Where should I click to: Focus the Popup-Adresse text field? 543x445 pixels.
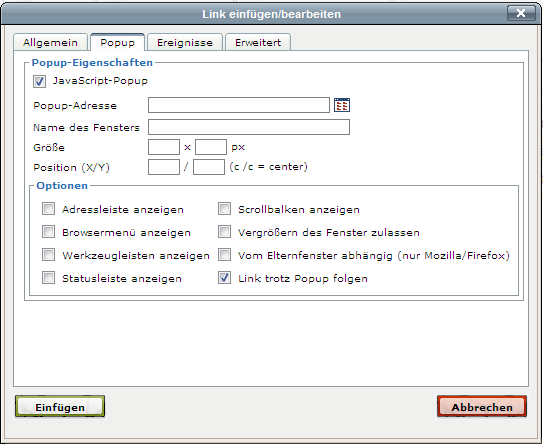coord(239,105)
